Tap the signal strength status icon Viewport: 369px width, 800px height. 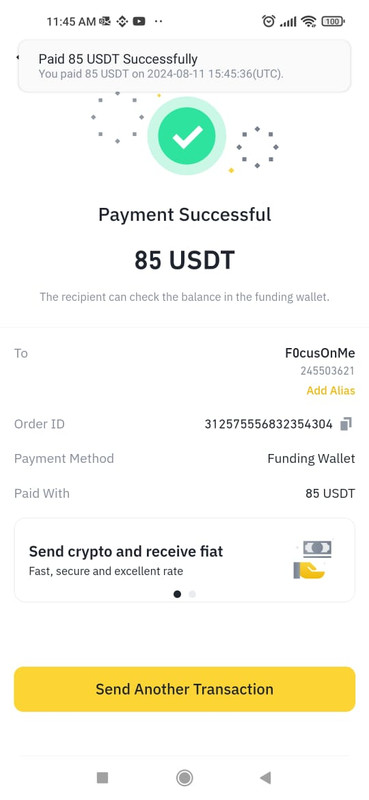pos(288,21)
